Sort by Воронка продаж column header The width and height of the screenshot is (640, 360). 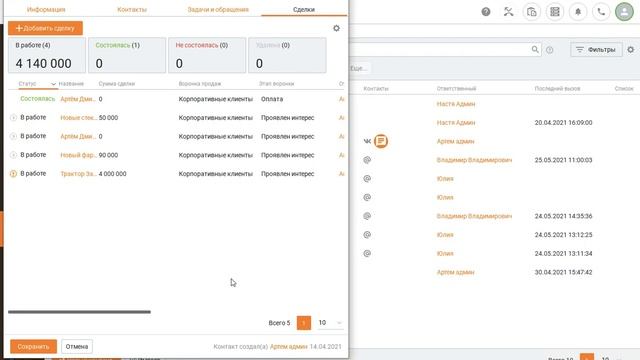[200, 84]
